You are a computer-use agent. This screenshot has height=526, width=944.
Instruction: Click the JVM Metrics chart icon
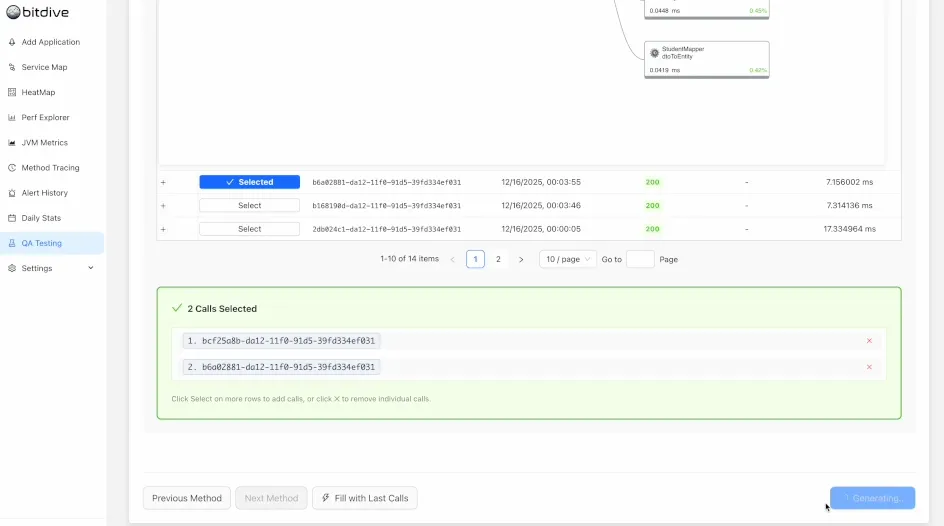[x=12, y=143]
